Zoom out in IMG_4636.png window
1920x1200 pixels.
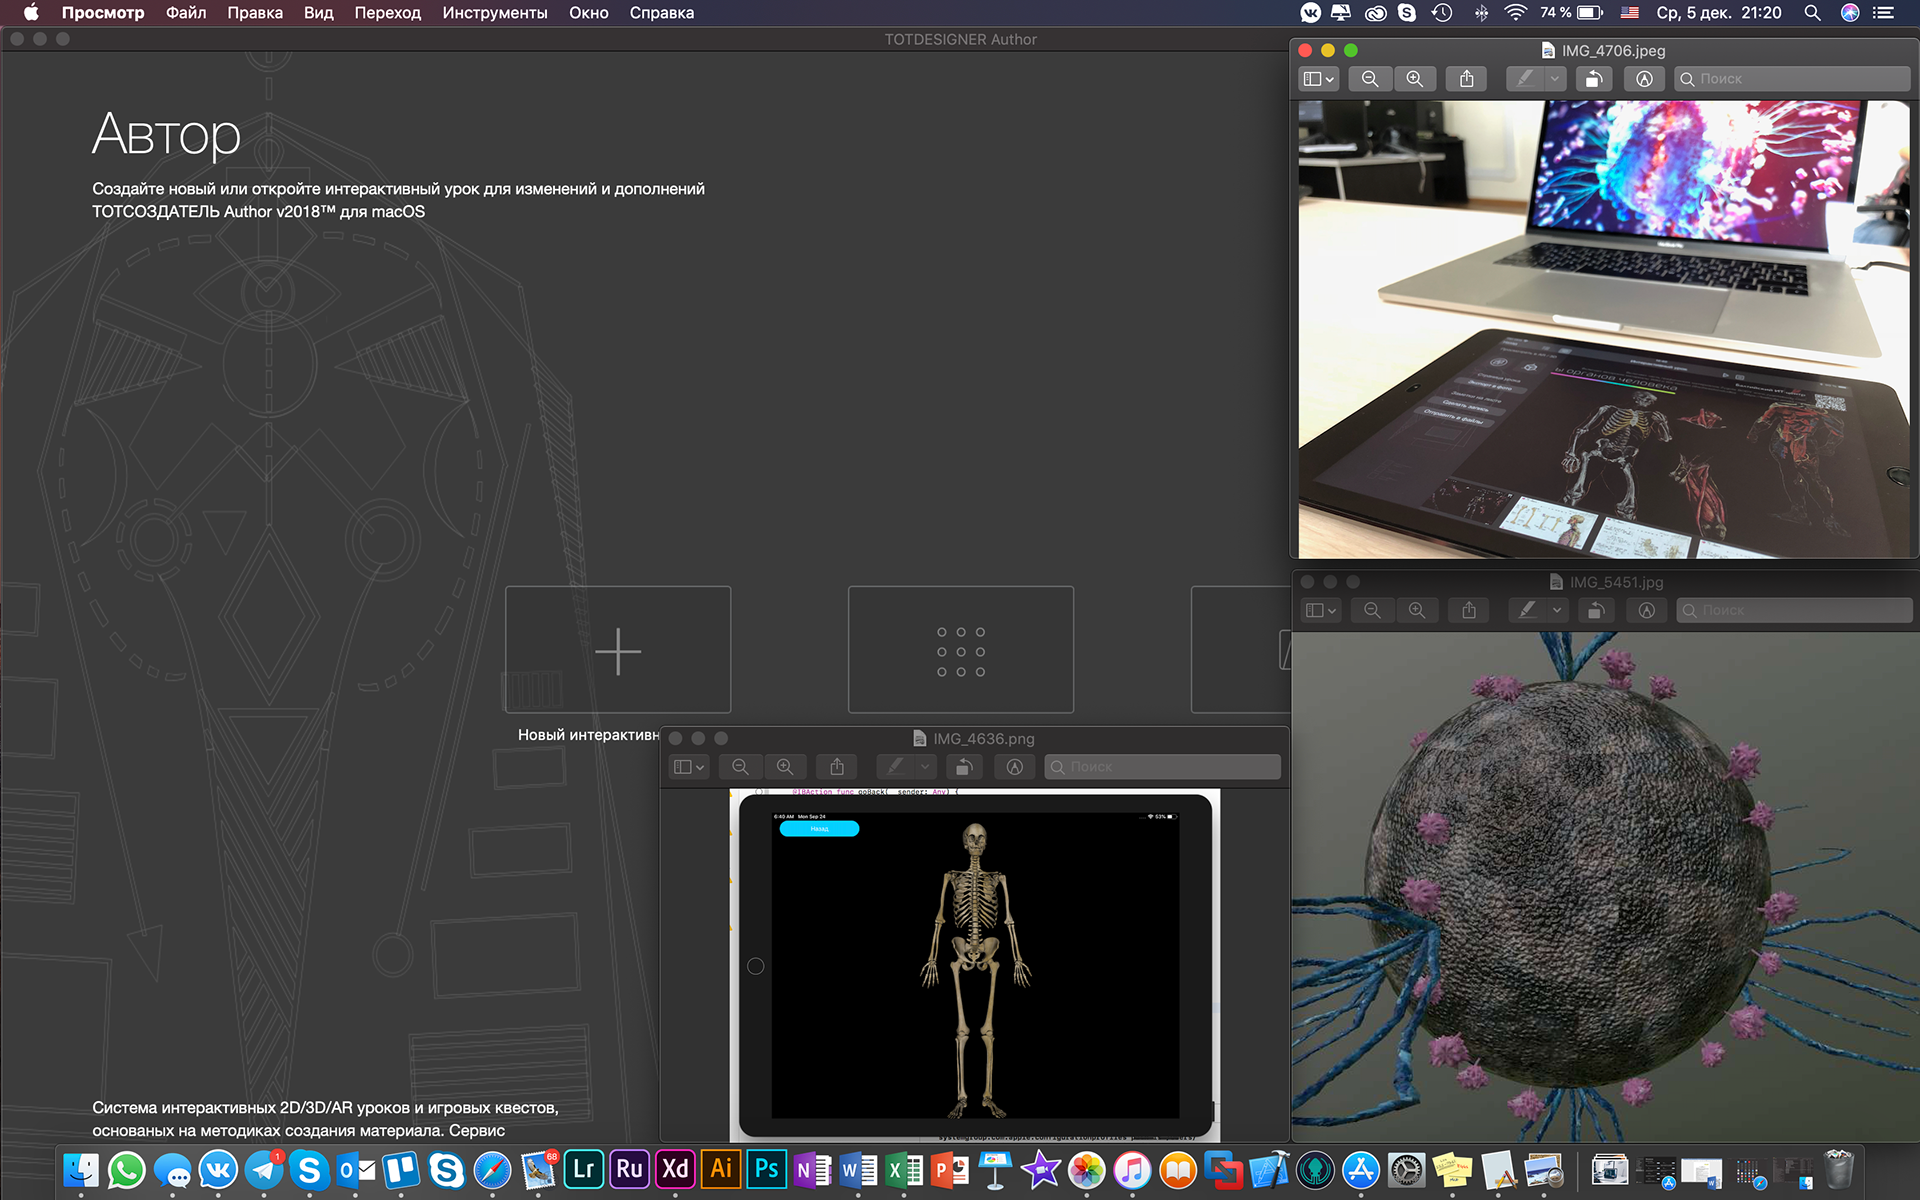click(740, 767)
